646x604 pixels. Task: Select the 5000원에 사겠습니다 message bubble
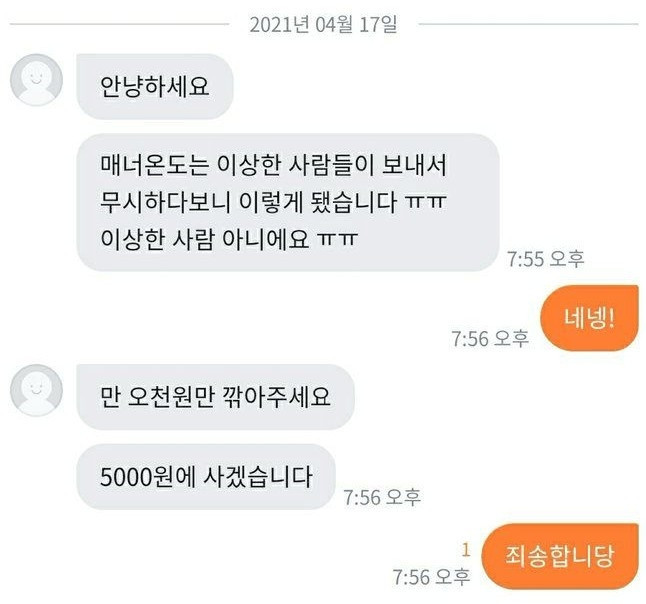(206, 477)
